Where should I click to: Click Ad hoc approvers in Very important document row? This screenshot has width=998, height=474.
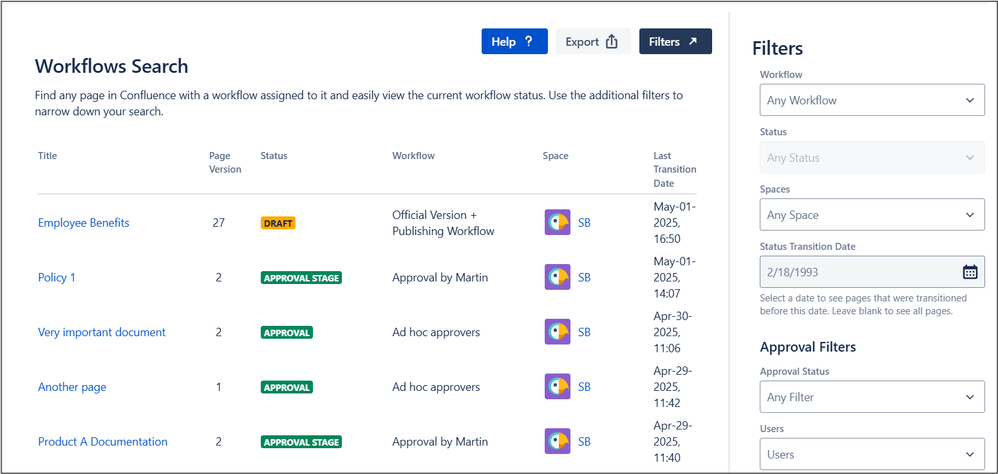[436, 332]
